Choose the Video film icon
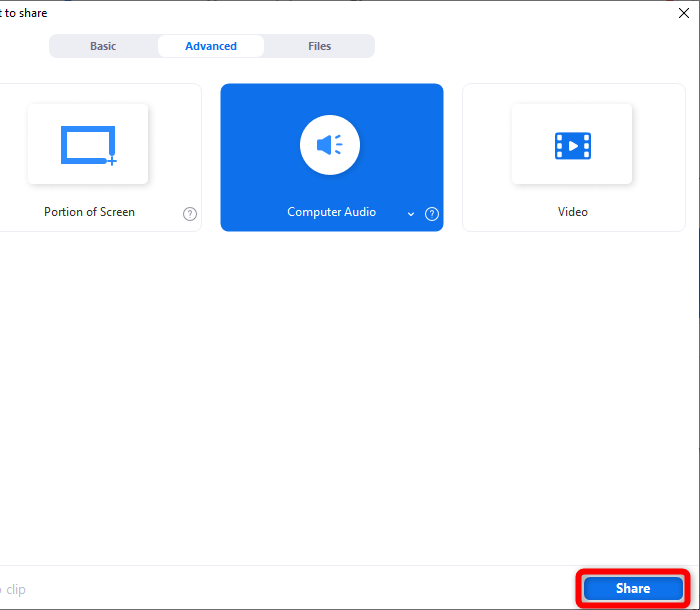Image resolution: width=700 pixels, height=610 pixels. pyautogui.click(x=573, y=146)
